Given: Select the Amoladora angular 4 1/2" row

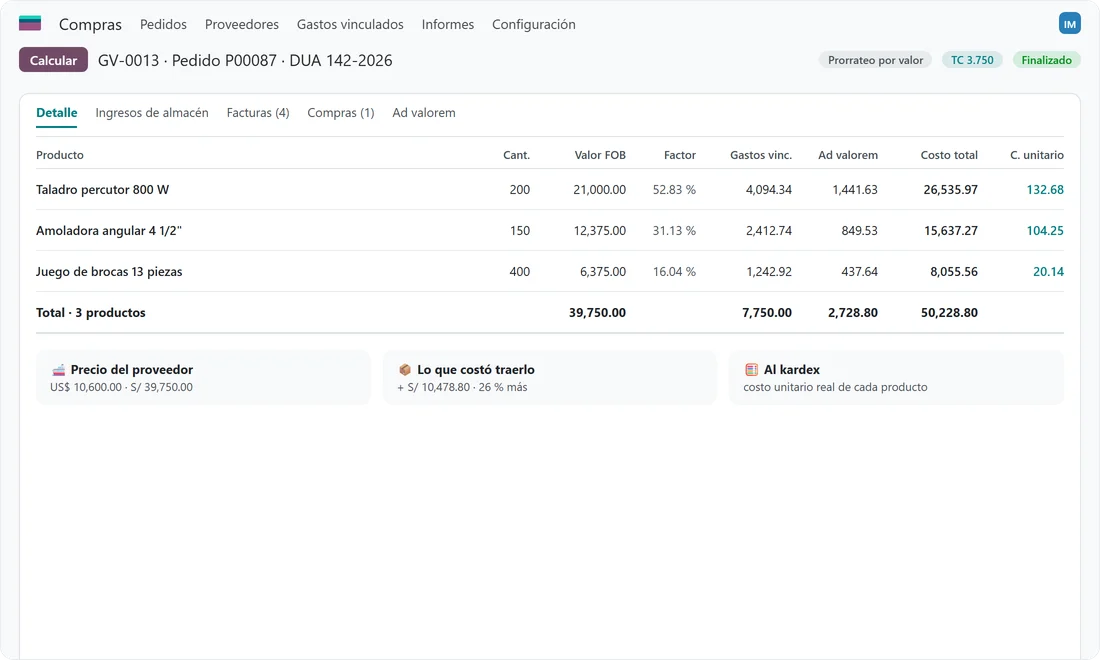Looking at the screenshot, I should click(550, 231).
